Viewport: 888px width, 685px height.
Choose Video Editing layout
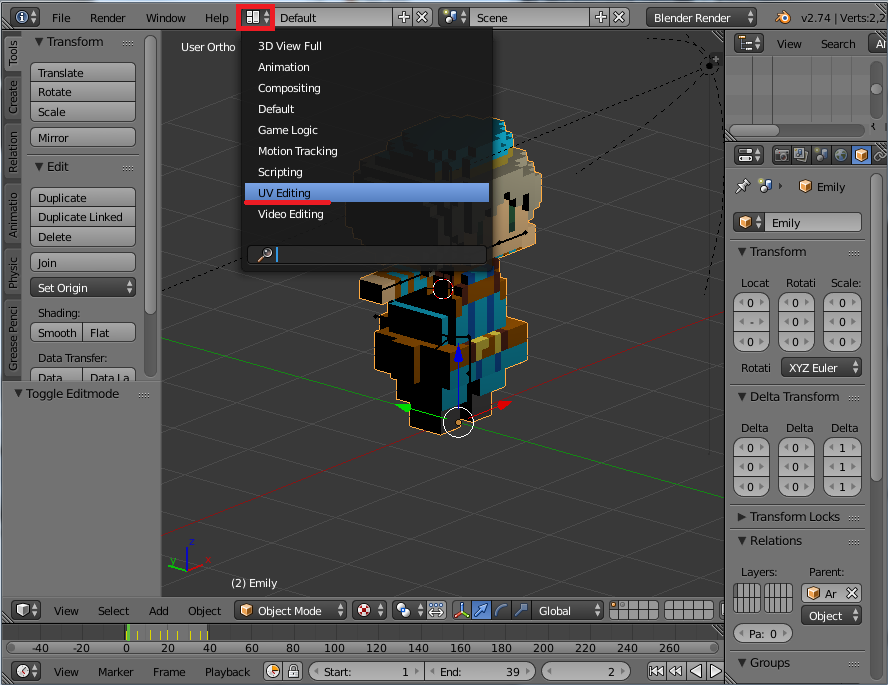[x=367, y=214]
